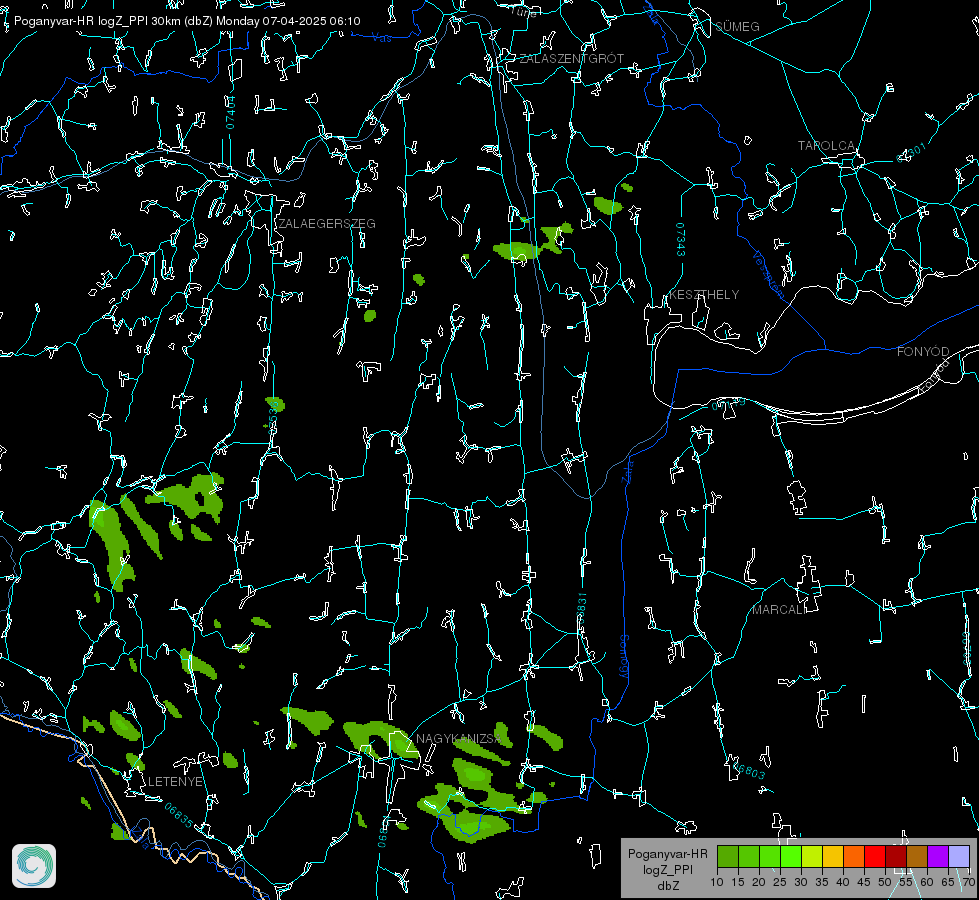The width and height of the screenshot is (979, 900).
Task: Click the NAGYKANIZSA city label
Action: pos(459,739)
